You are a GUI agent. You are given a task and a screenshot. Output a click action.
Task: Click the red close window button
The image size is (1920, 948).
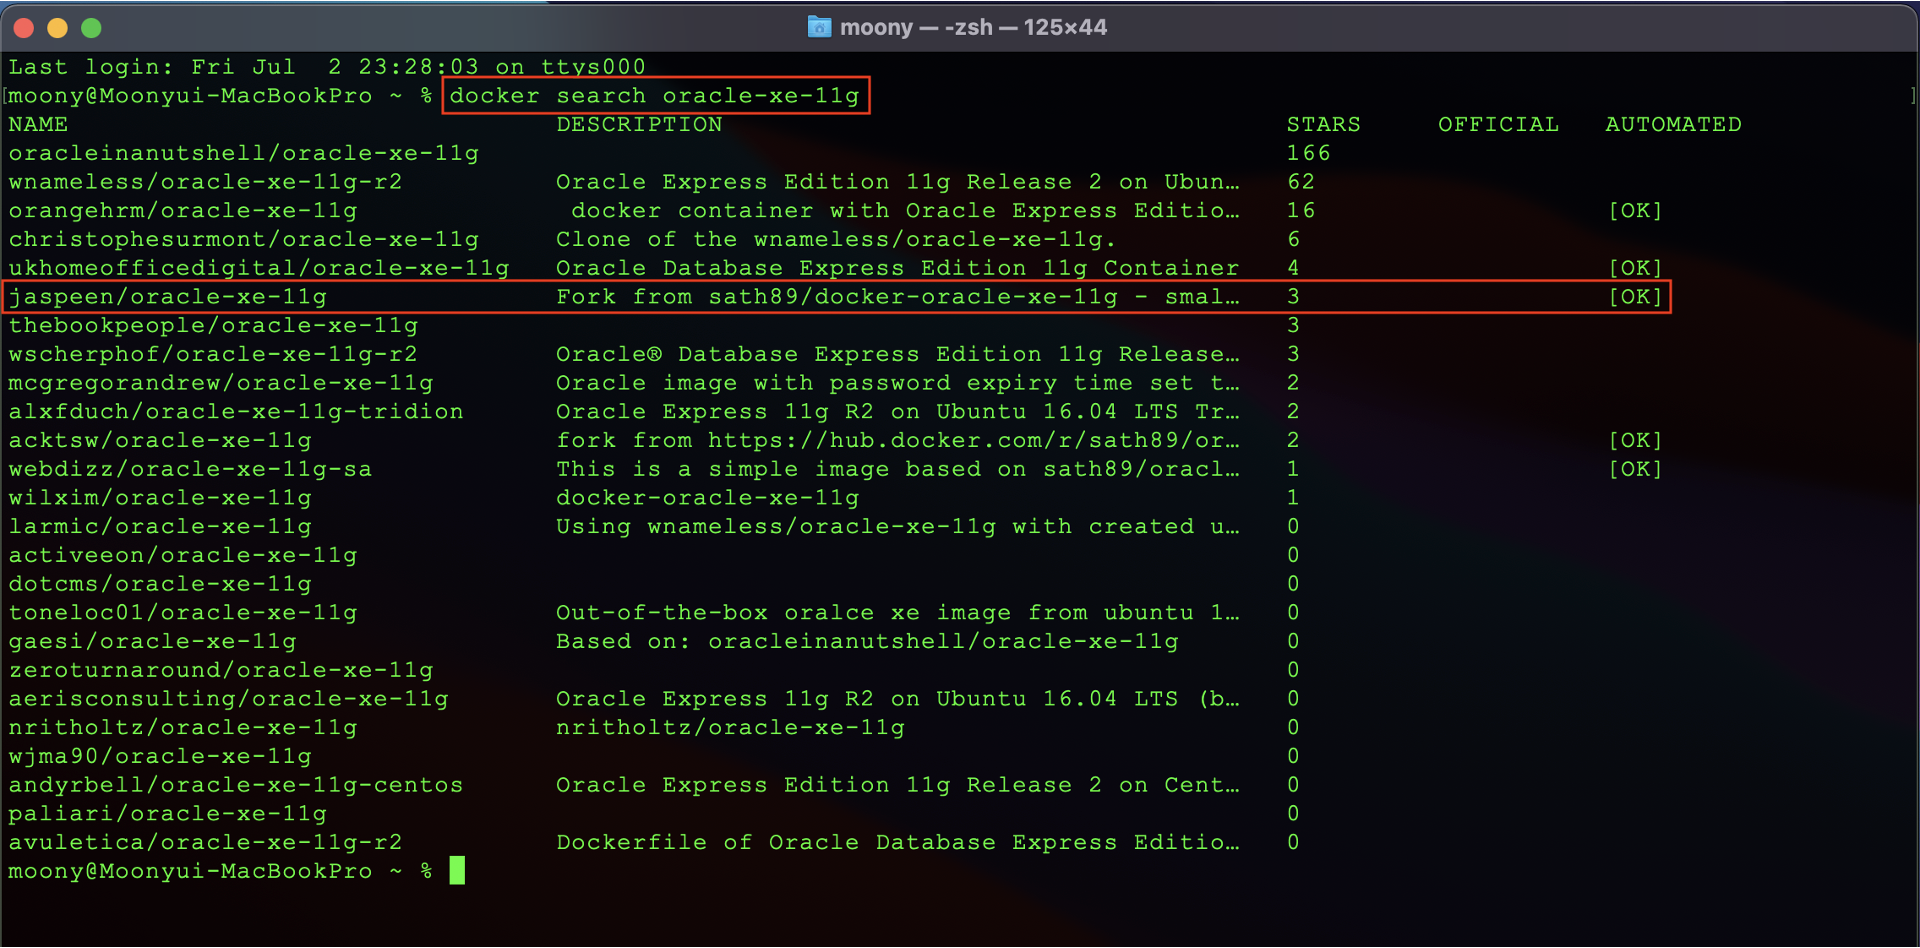click(25, 28)
